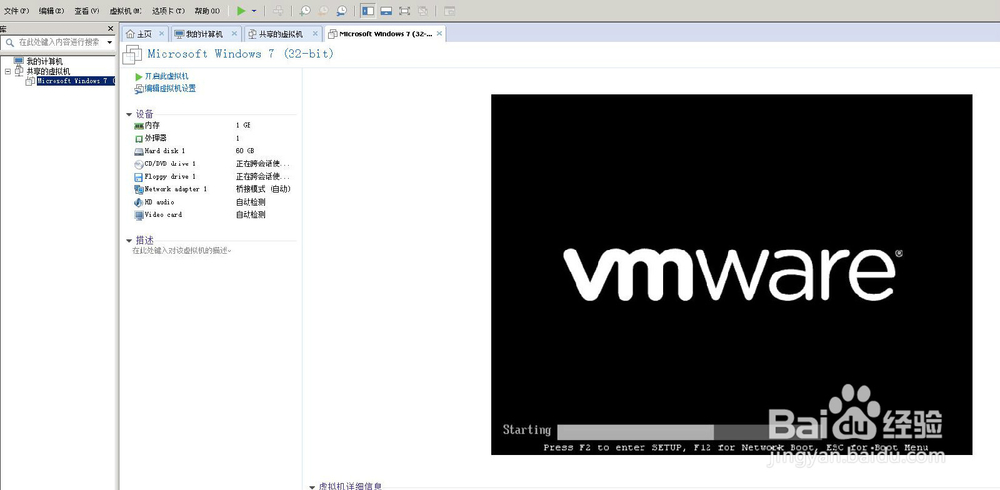Click the 内存 memory device icon

point(139,126)
